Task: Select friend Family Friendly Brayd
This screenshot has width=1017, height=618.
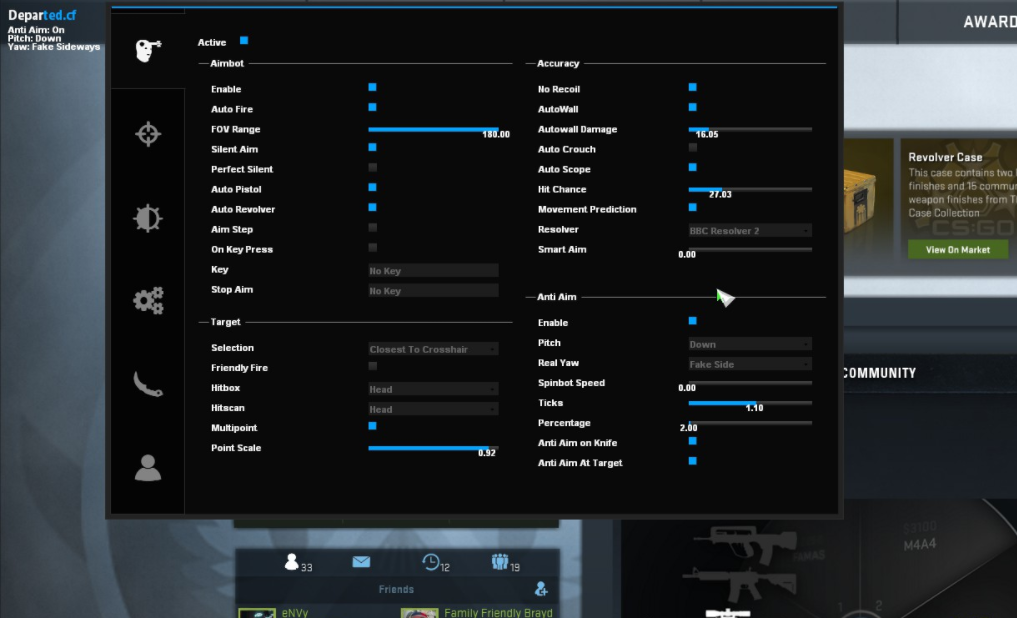Action: pyautogui.click(x=498, y=613)
